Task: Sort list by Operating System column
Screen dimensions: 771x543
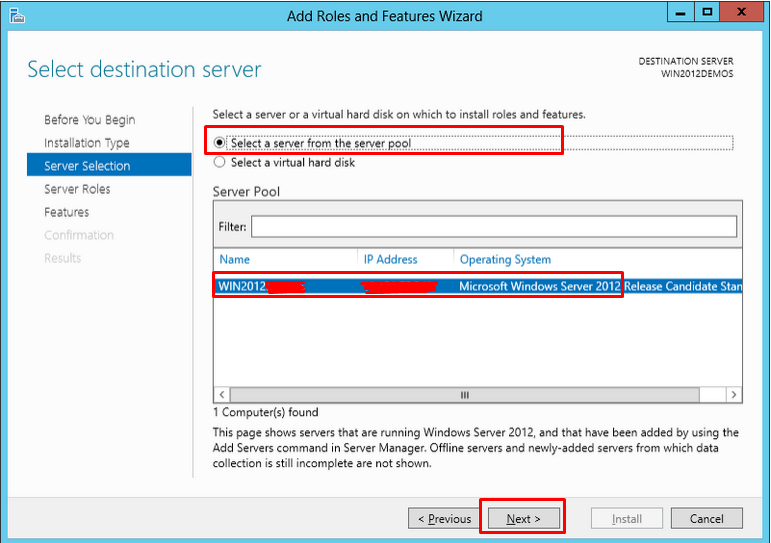Action: 505,260
